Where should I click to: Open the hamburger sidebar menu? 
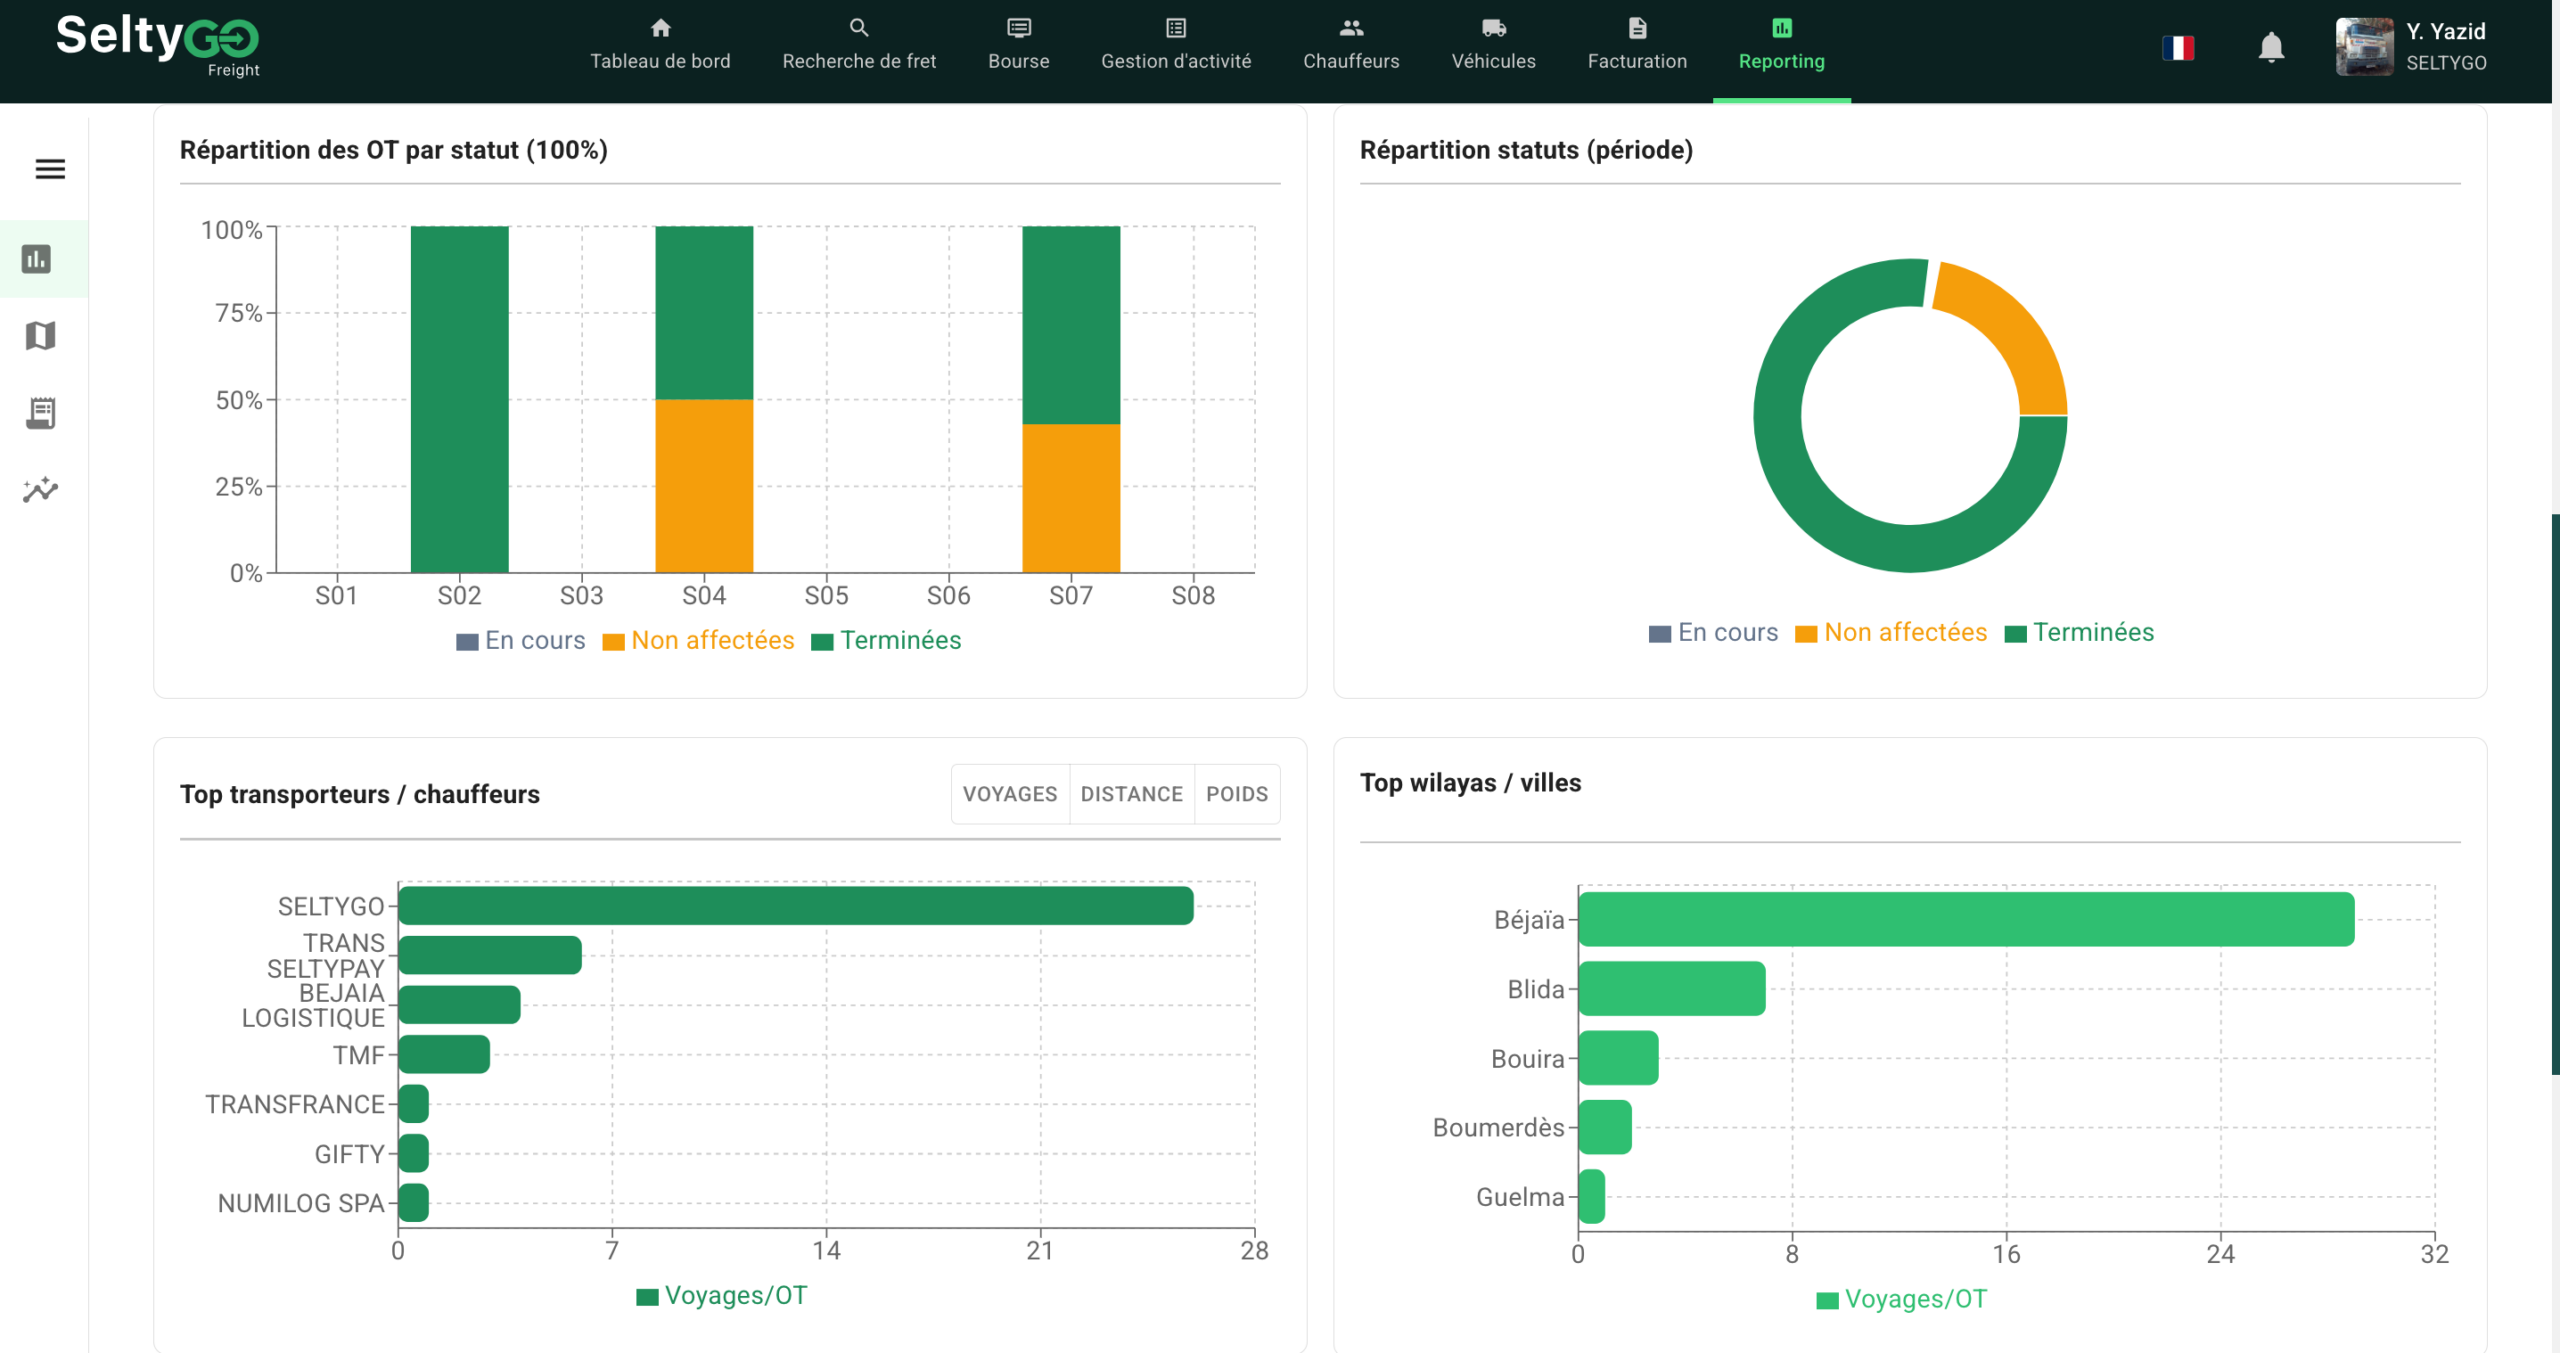point(50,169)
